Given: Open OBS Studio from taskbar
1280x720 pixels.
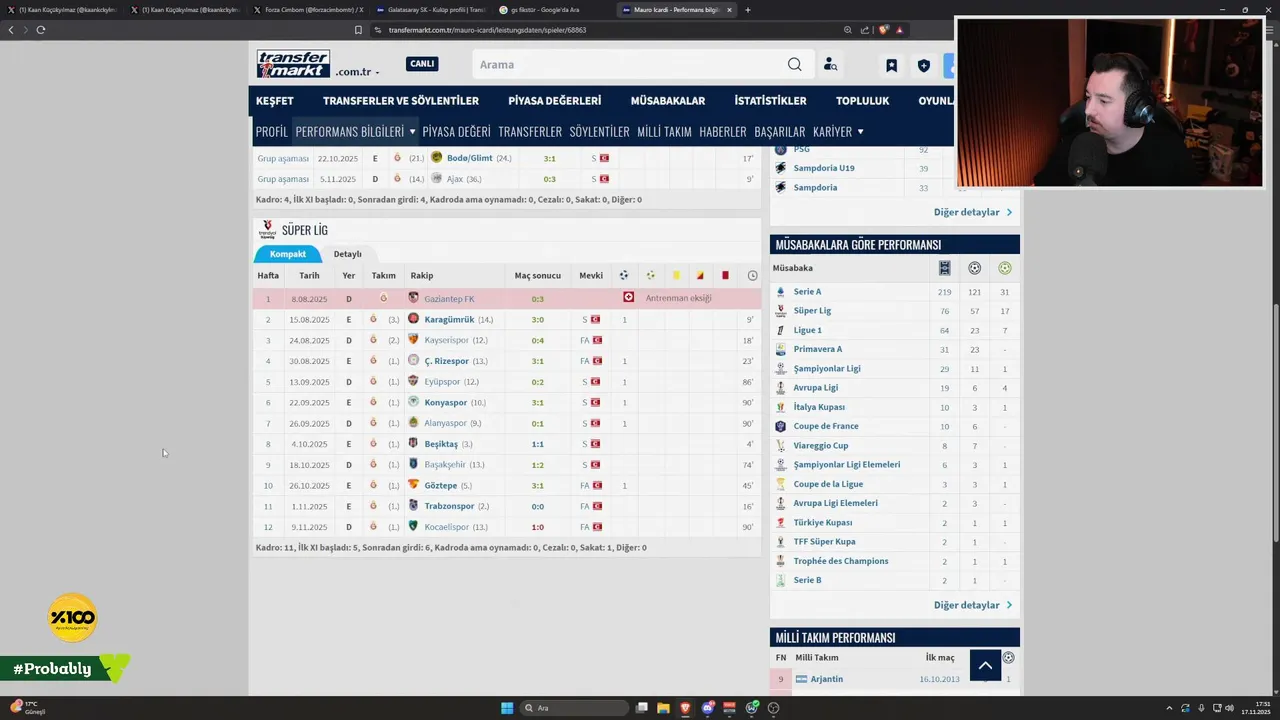Looking at the screenshot, I should point(773,708).
